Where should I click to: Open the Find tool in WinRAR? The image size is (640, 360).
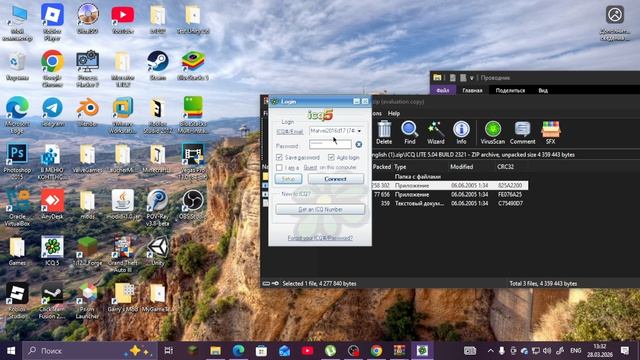tap(409, 133)
